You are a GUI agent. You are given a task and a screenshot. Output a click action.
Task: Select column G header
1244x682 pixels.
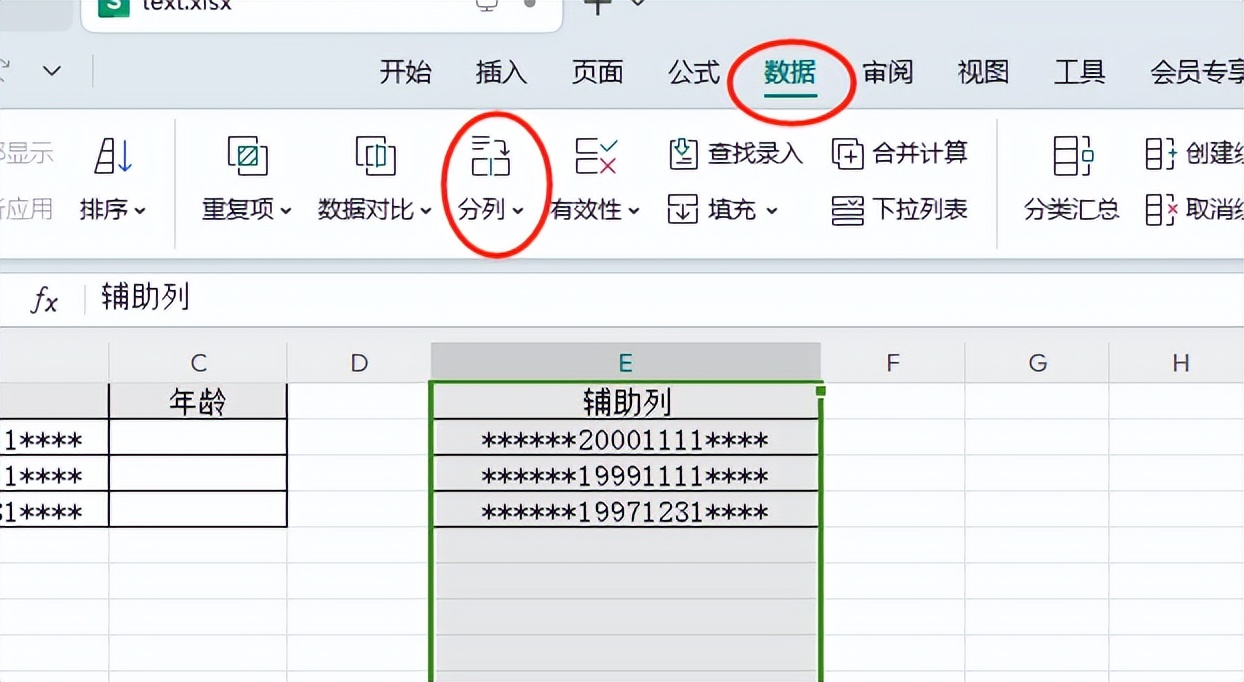coord(1037,363)
